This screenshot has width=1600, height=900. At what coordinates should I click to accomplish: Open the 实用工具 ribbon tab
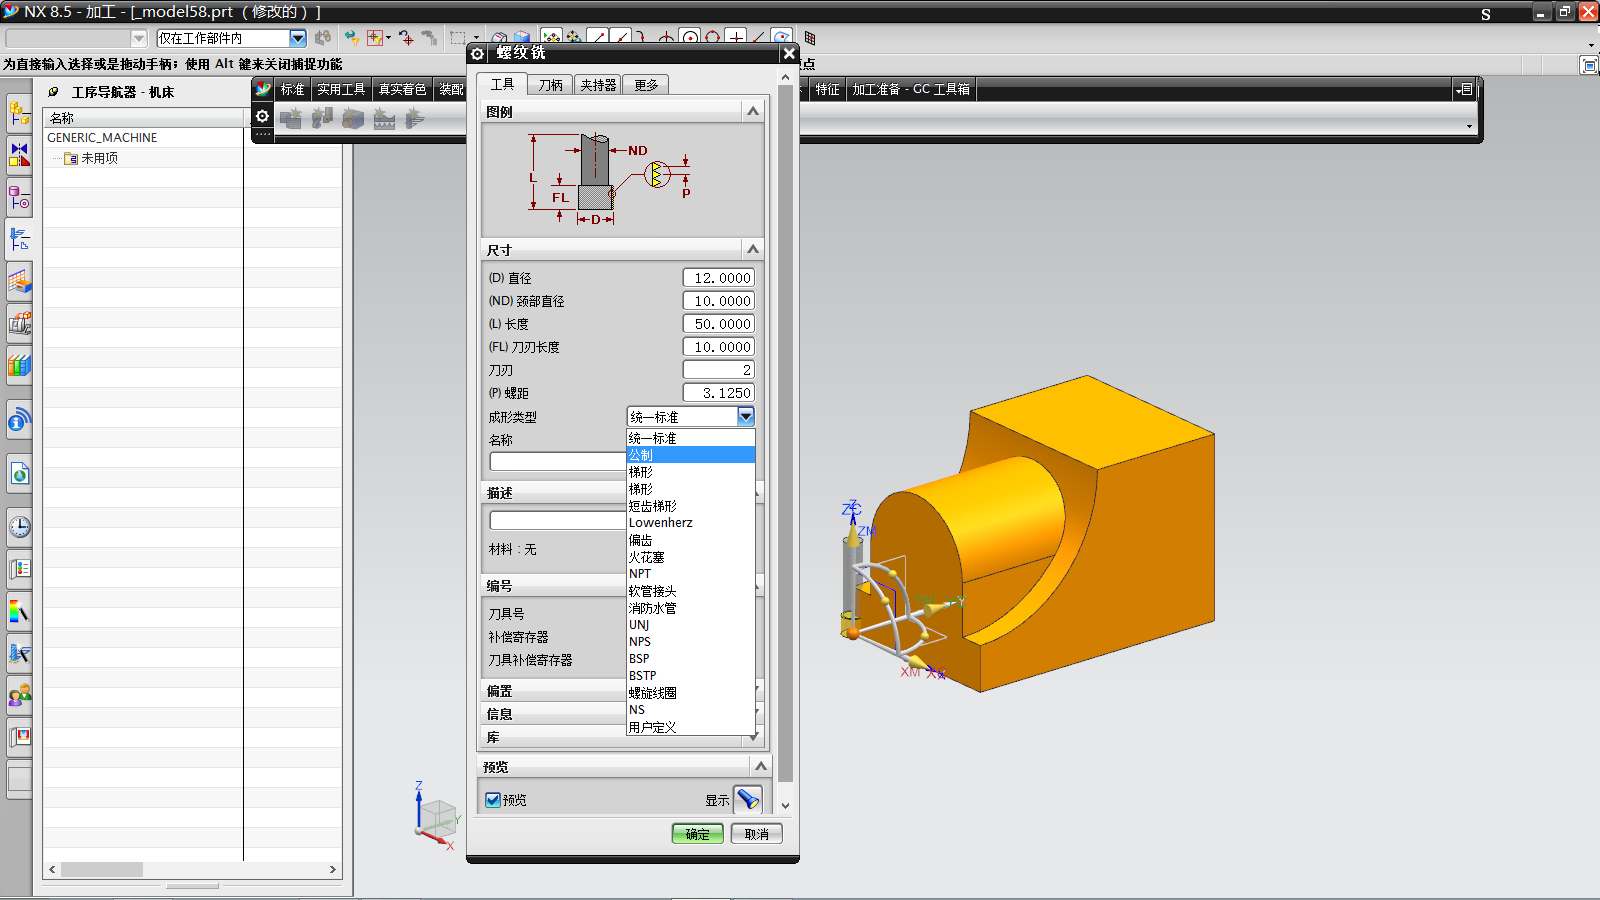pos(341,88)
